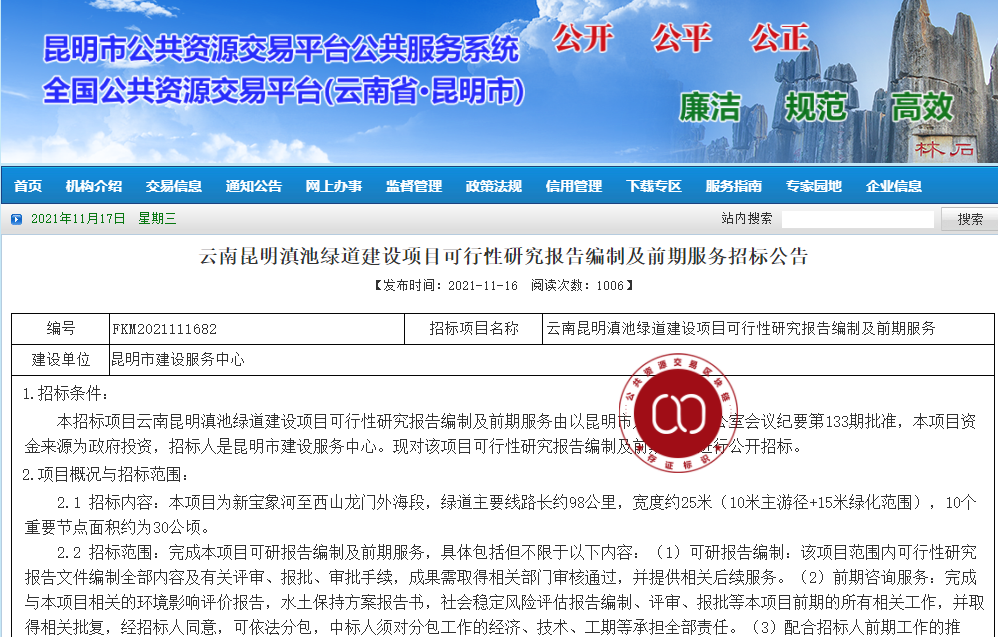This screenshot has height=637, width=998.
Task: Click the red 林石 seal in banner
Action: coord(943,149)
